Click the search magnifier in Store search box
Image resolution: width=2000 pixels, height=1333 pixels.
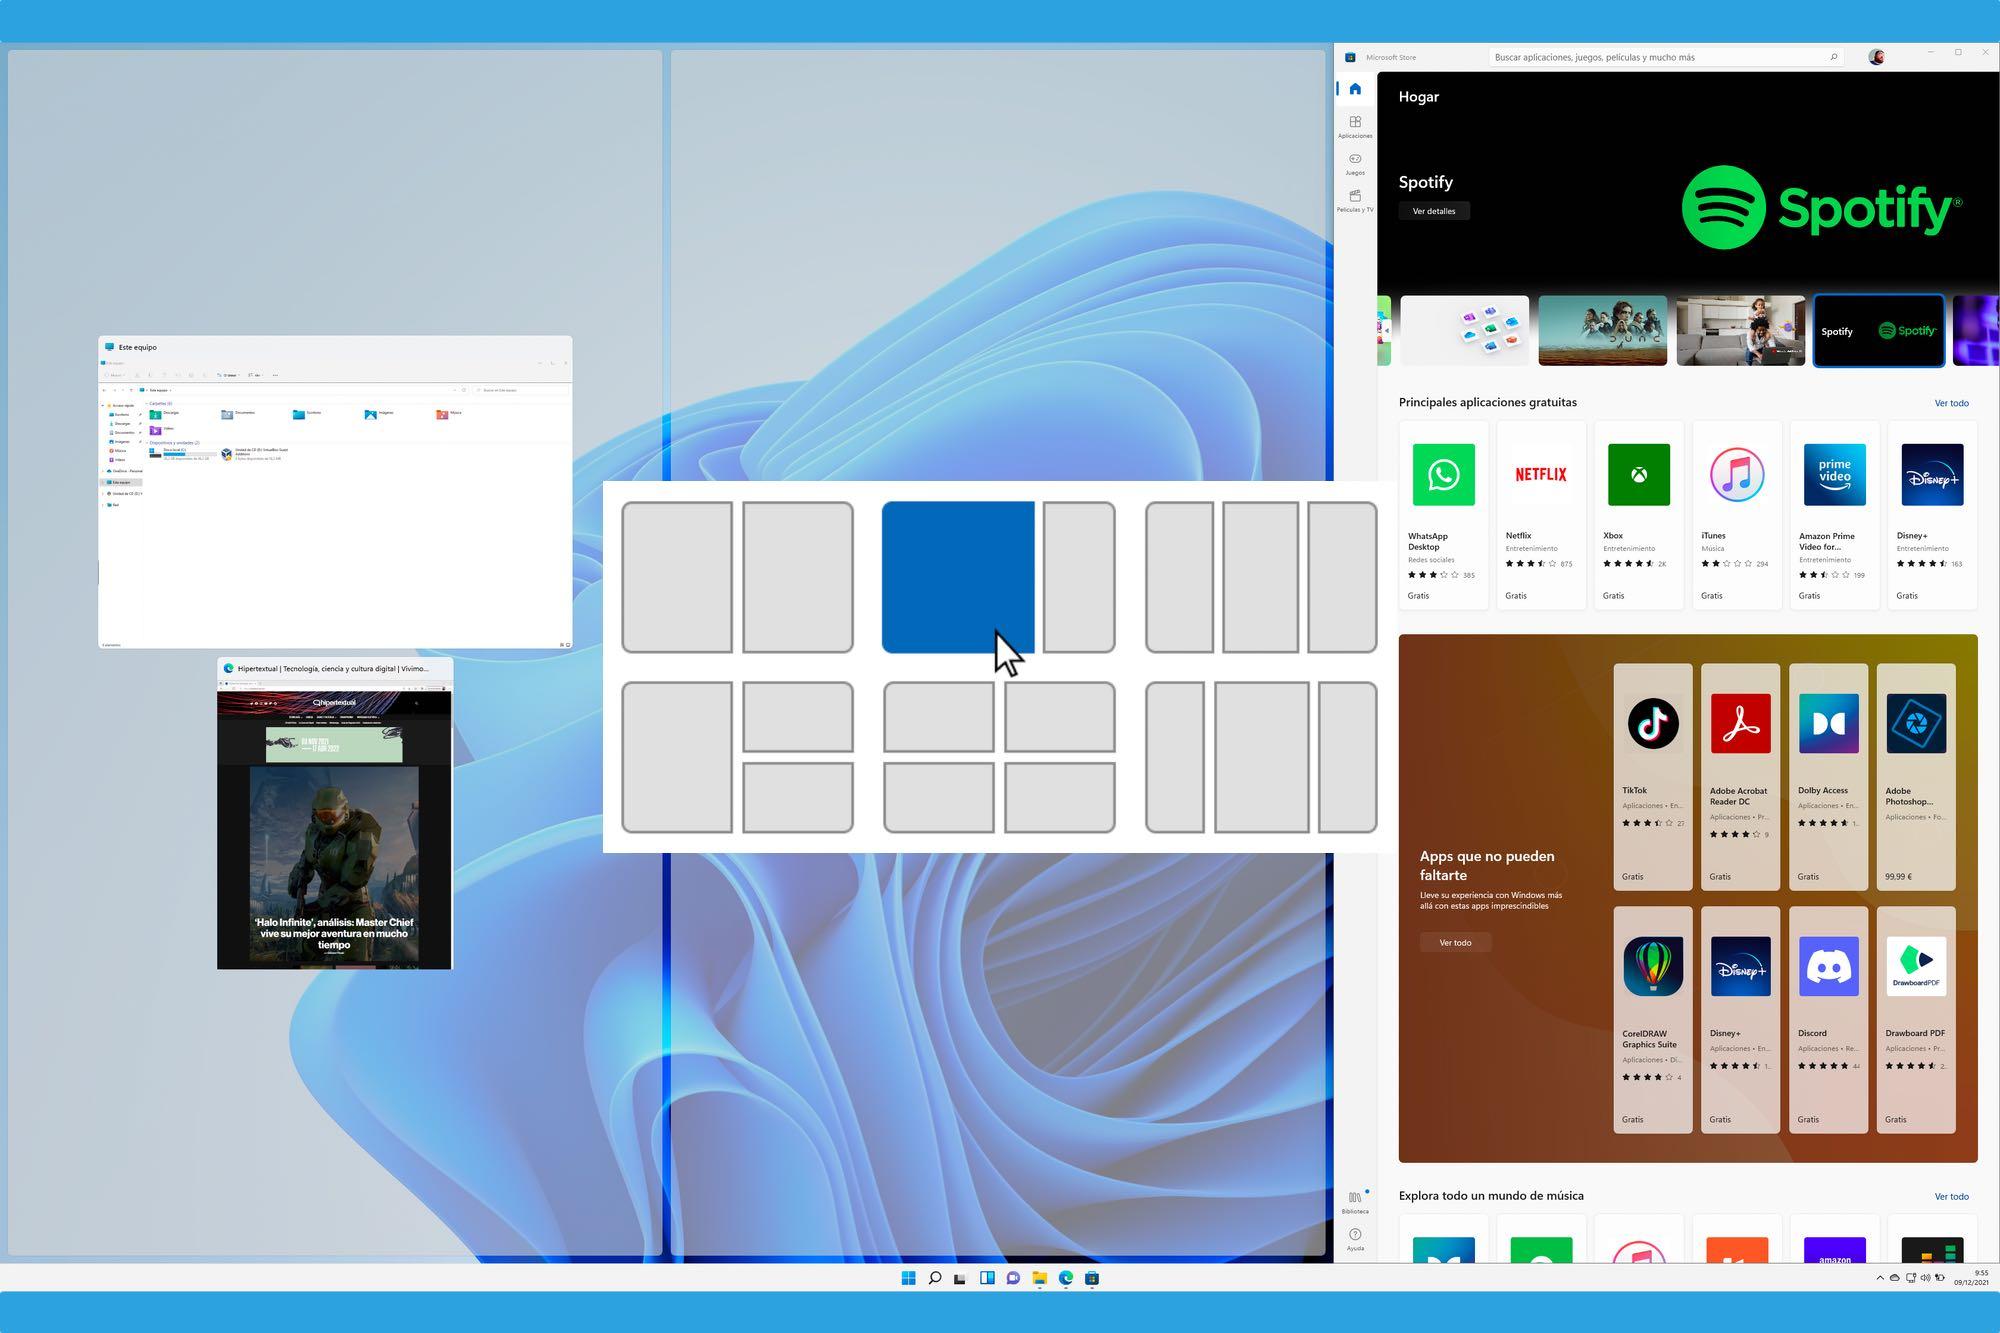(1833, 57)
